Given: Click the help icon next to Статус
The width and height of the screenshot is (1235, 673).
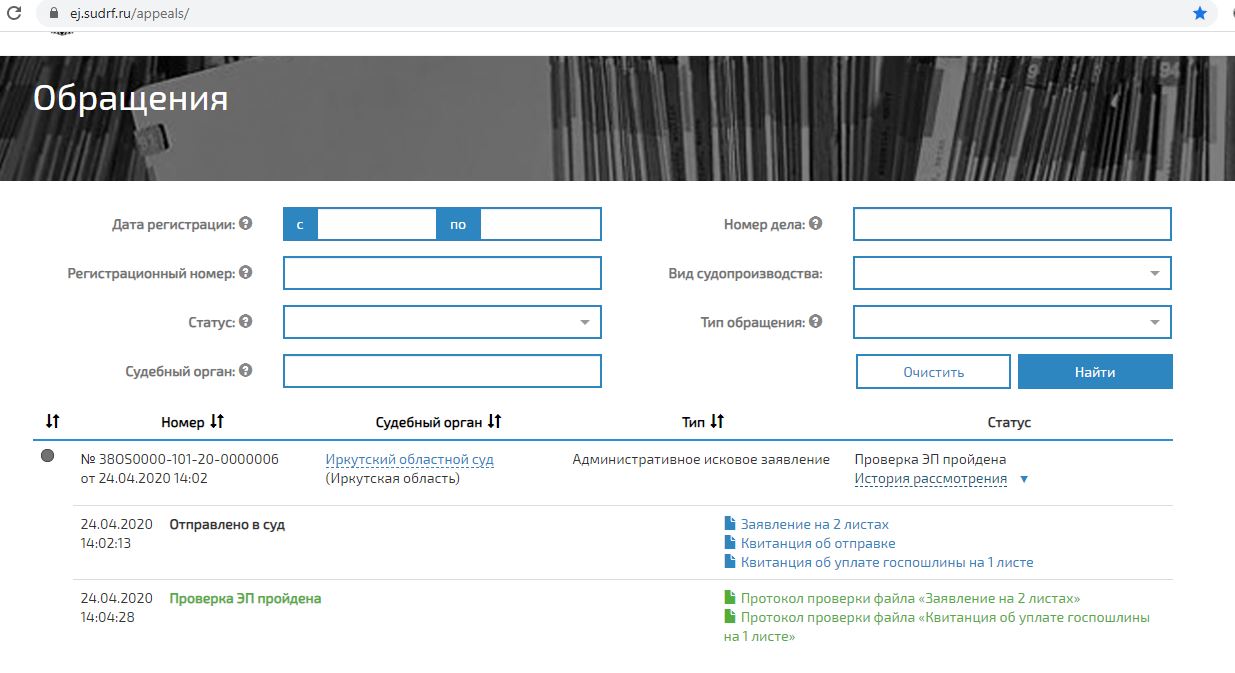Looking at the screenshot, I should [246, 321].
